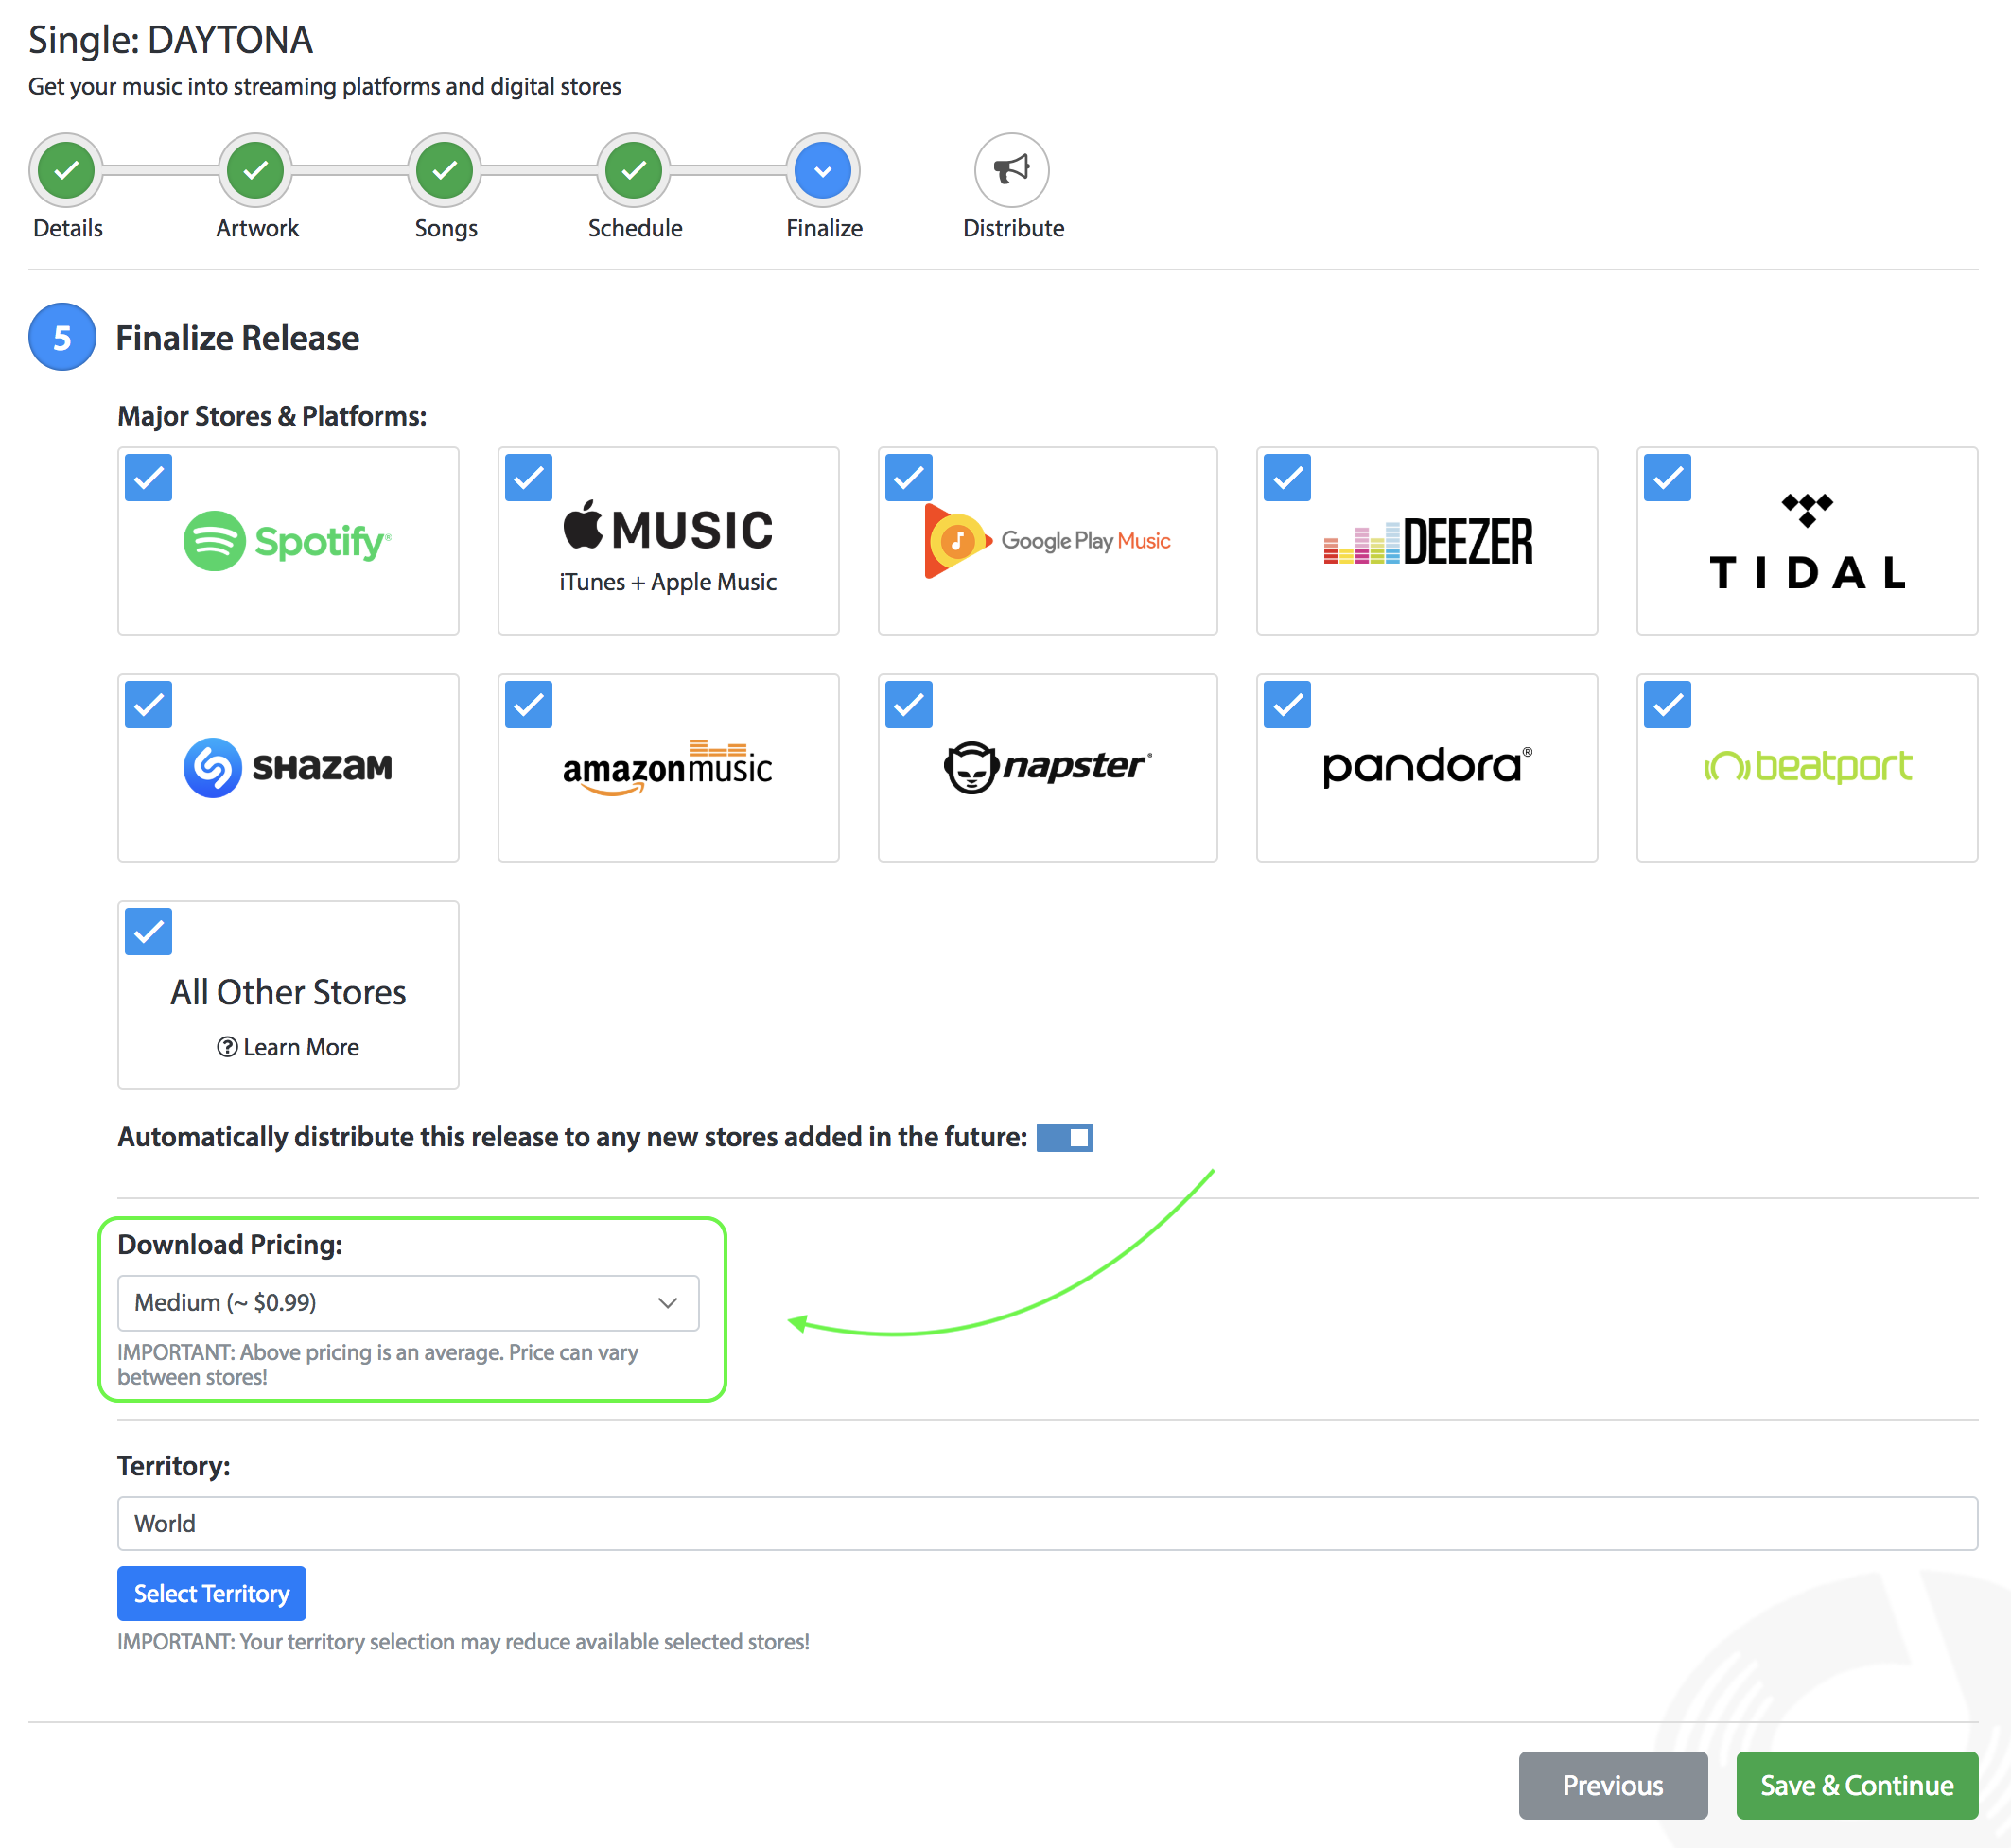The width and height of the screenshot is (2011, 1848).
Task: Uncheck the Beatport checkbox
Action: (x=1668, y=705)
